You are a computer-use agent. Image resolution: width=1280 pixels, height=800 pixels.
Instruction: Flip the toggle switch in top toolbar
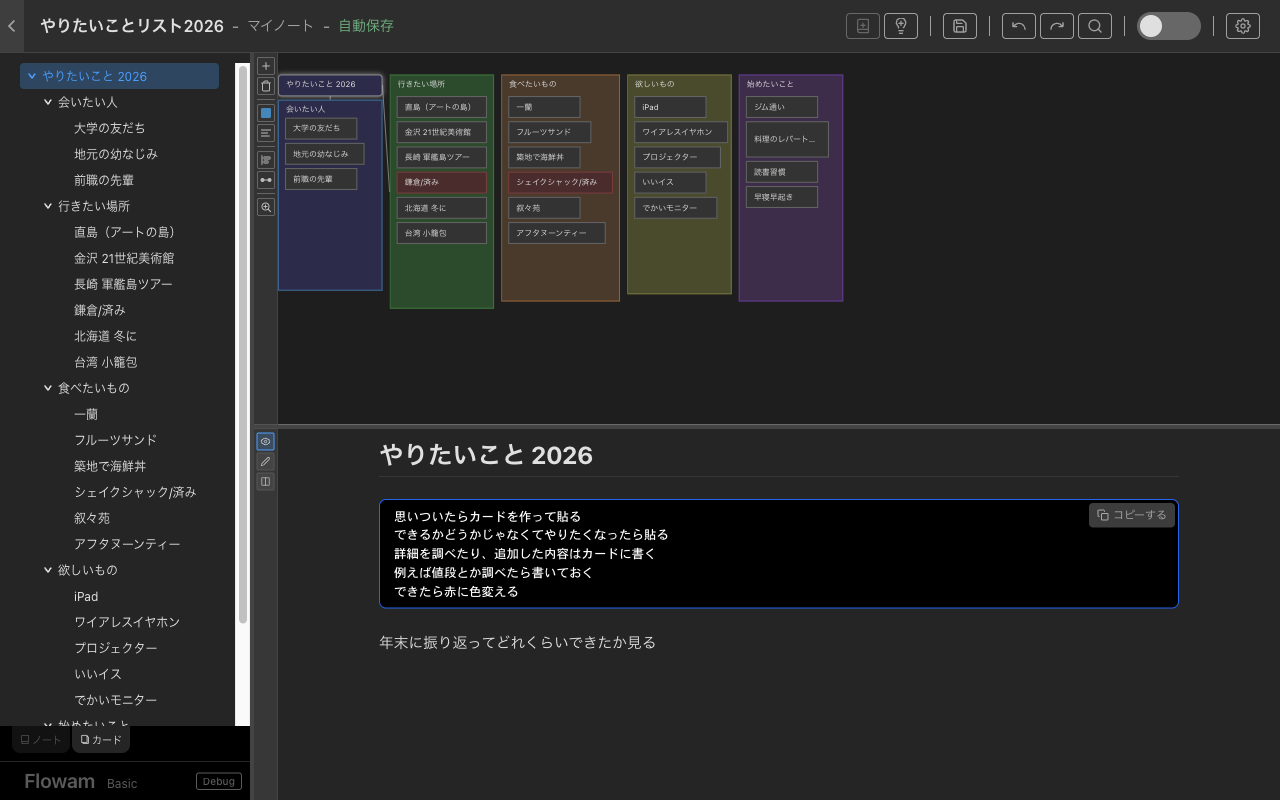pyautogui.click(x=1168, y=26)
